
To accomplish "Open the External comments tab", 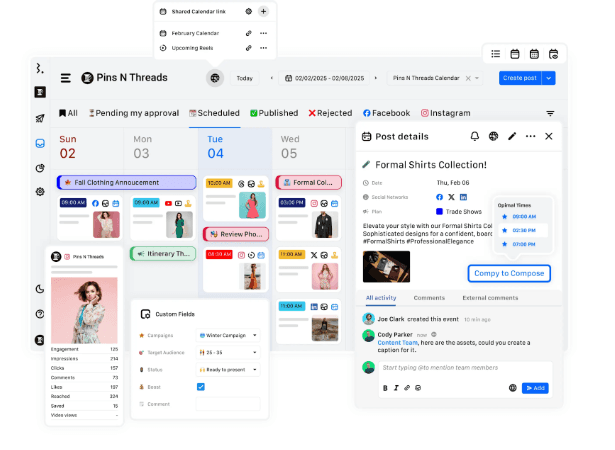I will (x=489, y=298).
